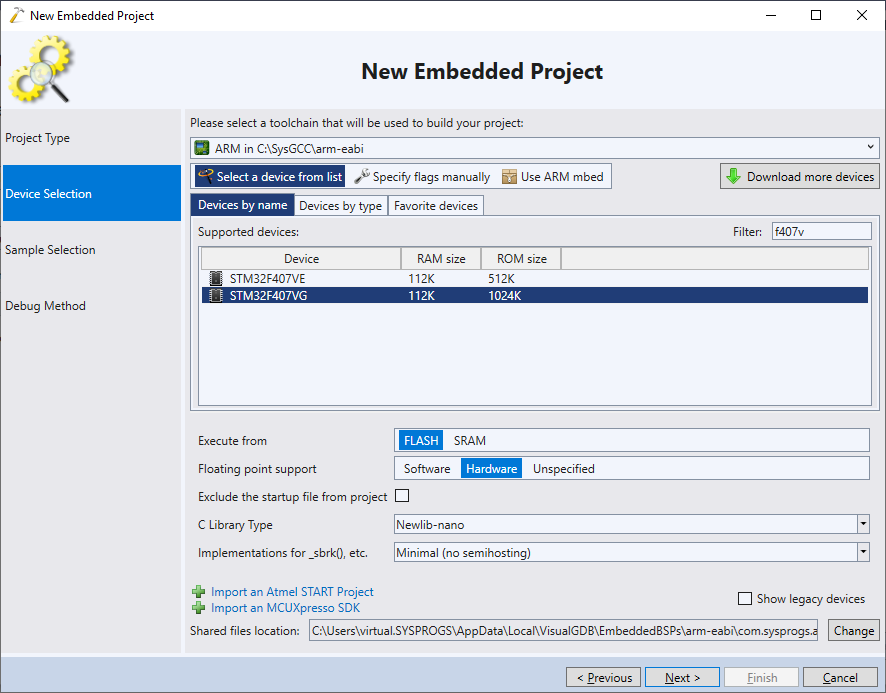Sort by the RAM size column header

(x=441, y=258)
